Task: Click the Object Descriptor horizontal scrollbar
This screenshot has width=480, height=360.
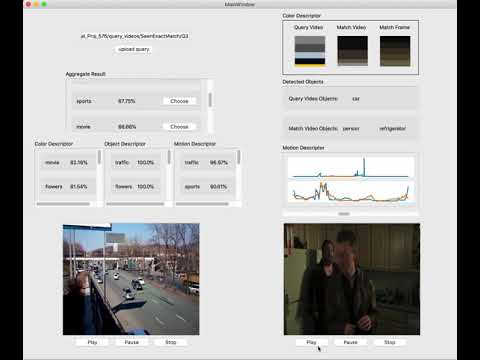Action: (136, 204)
